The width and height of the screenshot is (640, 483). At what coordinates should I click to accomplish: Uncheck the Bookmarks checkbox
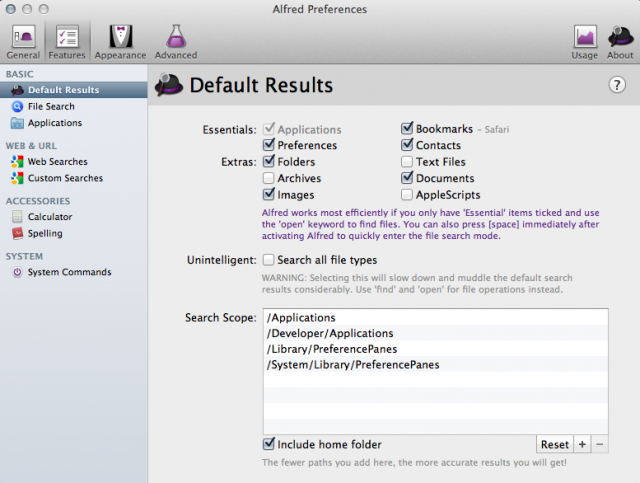[407, 129]
